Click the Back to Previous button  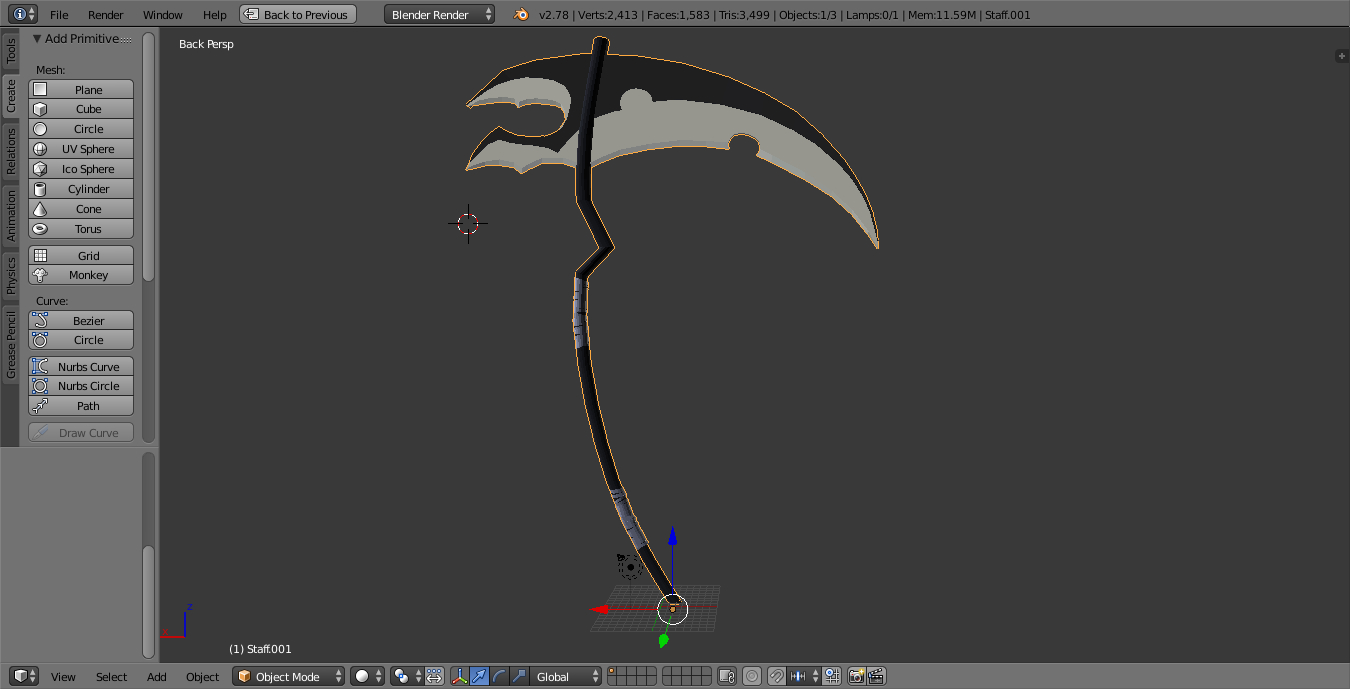click(297, 14)
